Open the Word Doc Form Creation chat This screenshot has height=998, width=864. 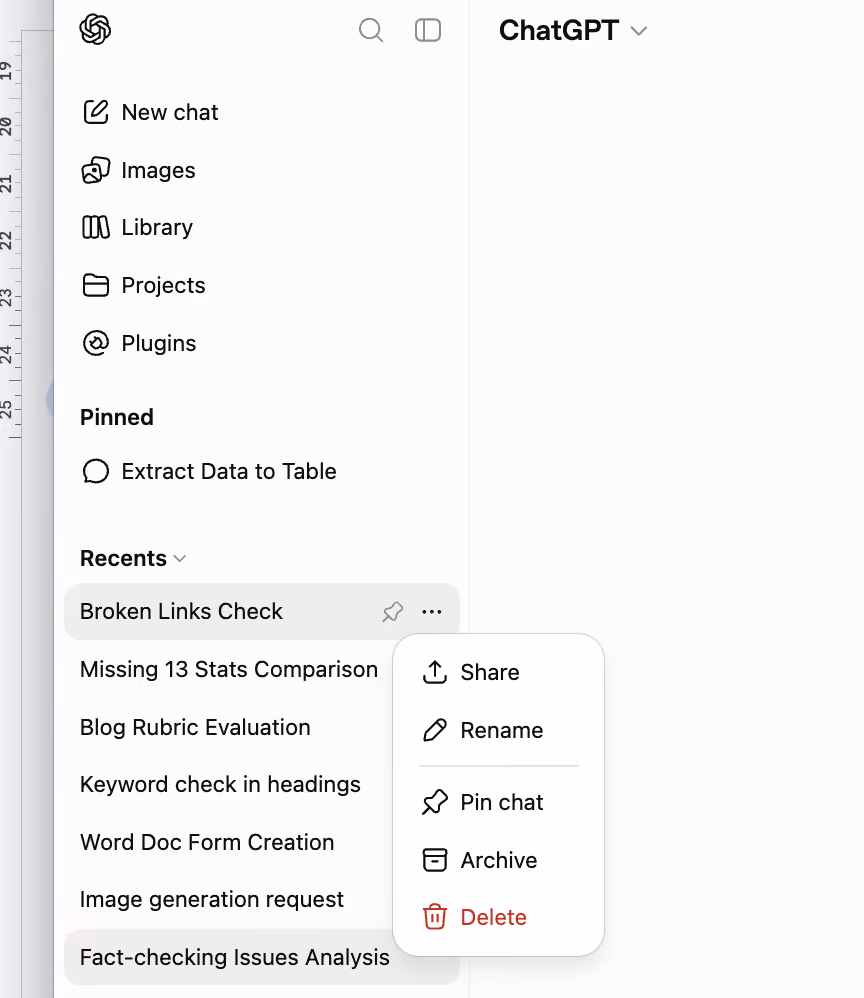click(207, 843)
